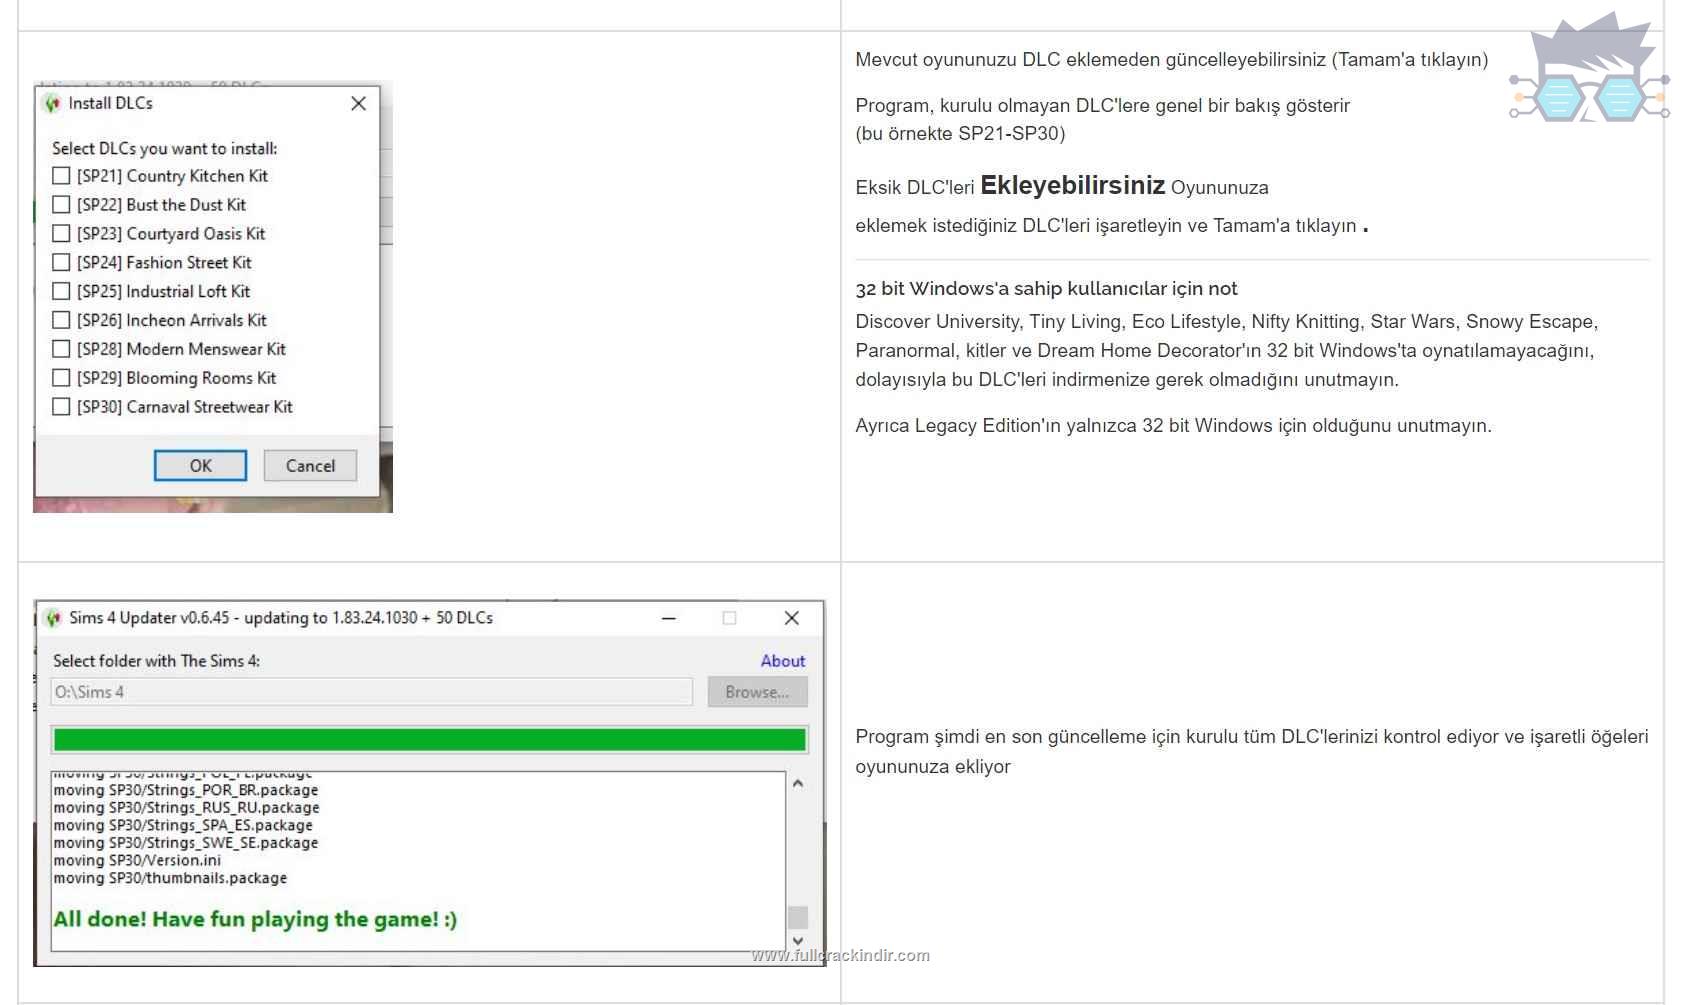Click the site mascot logo with glasses
This screenshot has width=1681, height=1005.
[x=1589, y=67]
